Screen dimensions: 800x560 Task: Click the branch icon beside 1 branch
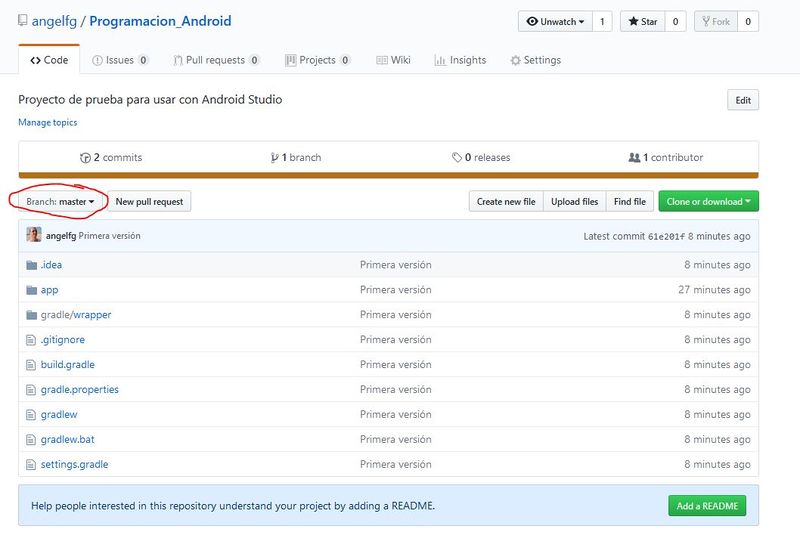(274, 158)
